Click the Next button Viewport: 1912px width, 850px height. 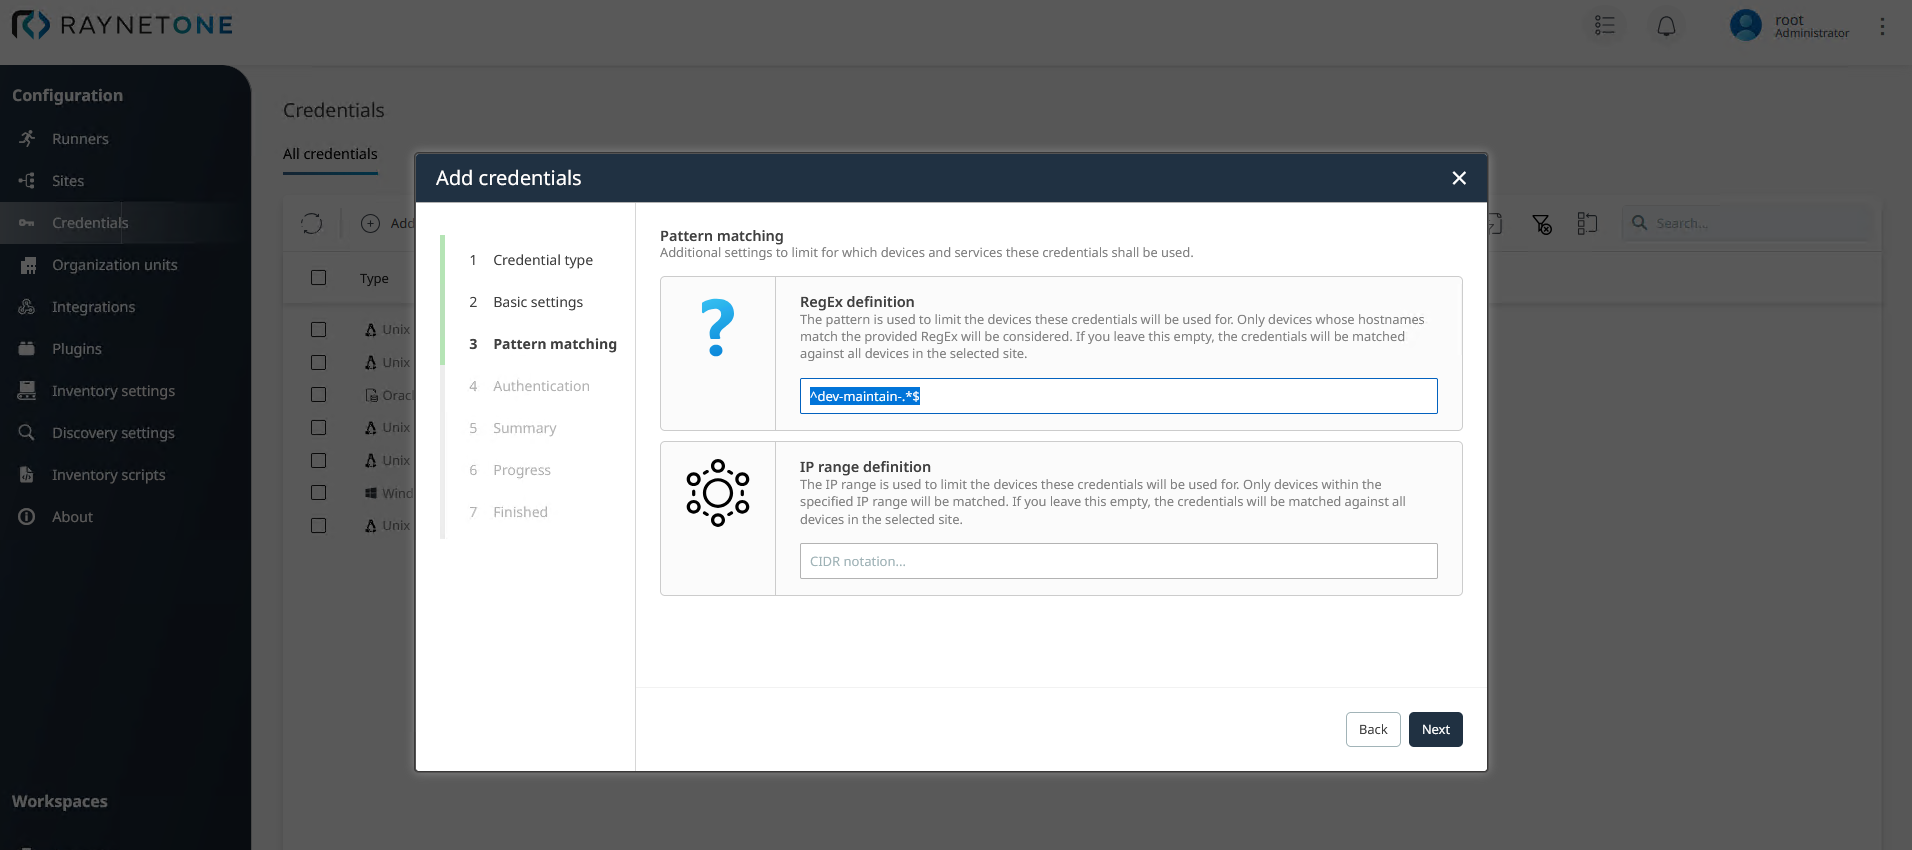click(x=1435, y=729)
